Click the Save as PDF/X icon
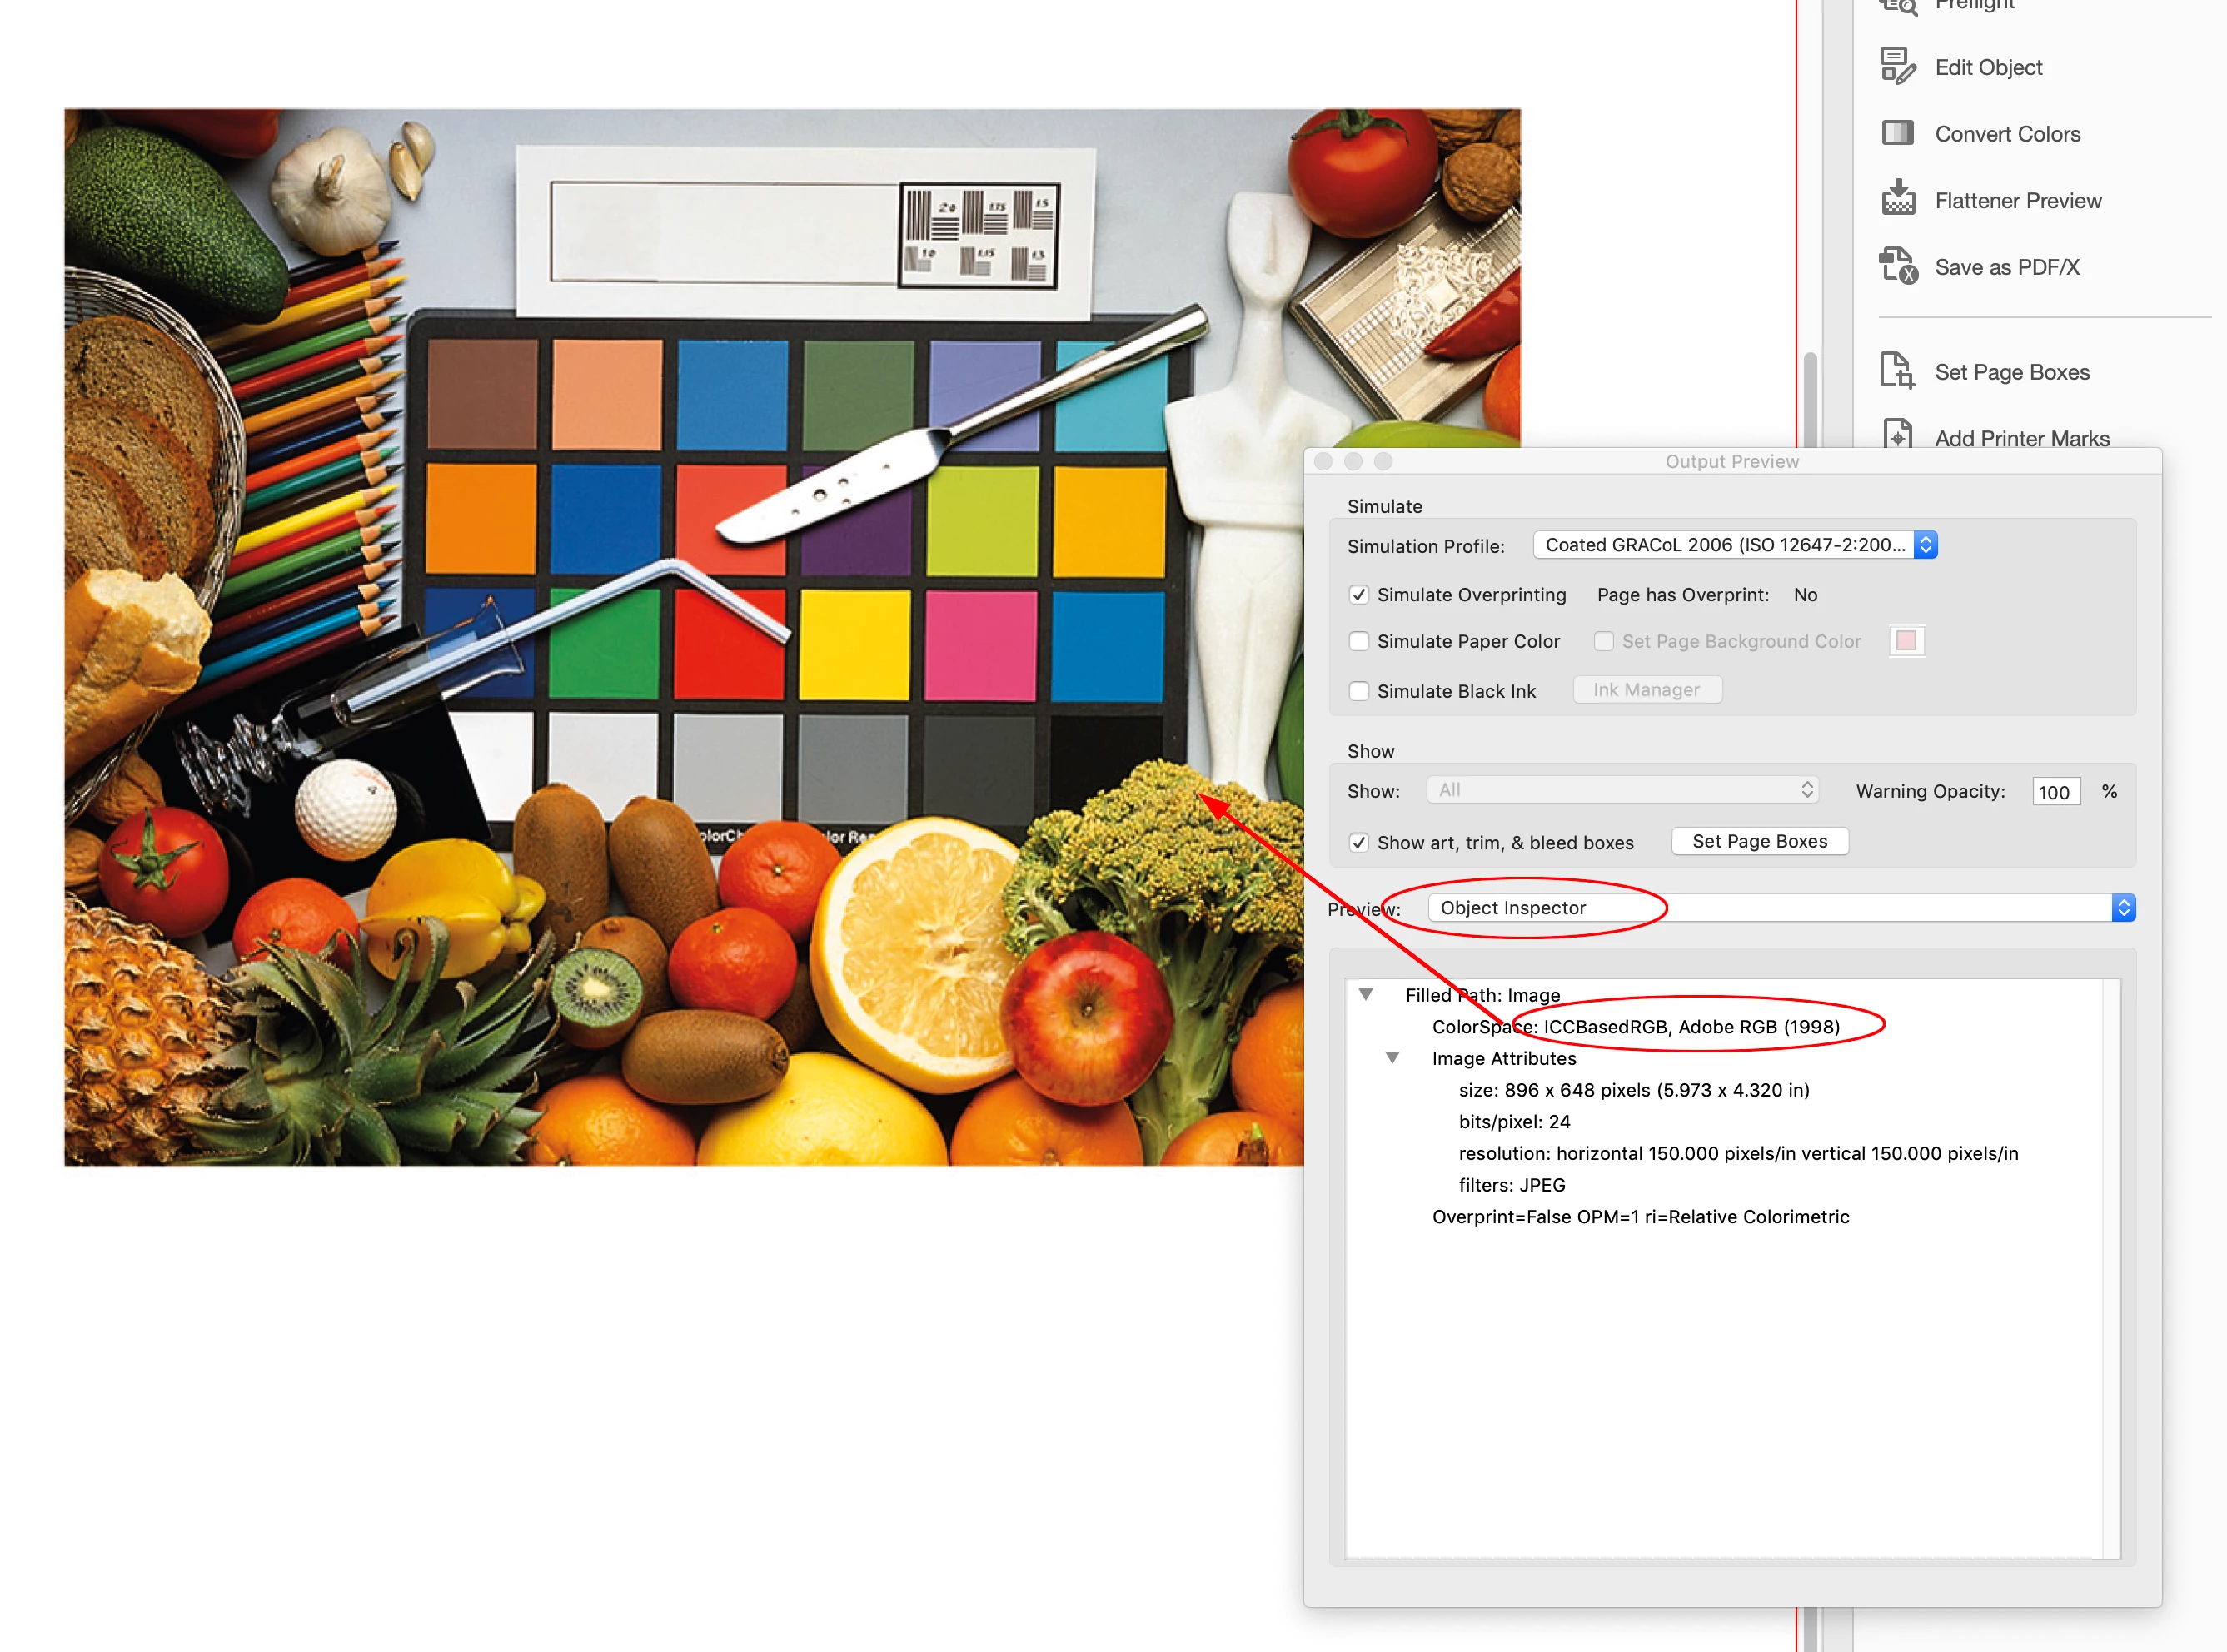Viewport: 2227px width, 1652px height. 1897,266
